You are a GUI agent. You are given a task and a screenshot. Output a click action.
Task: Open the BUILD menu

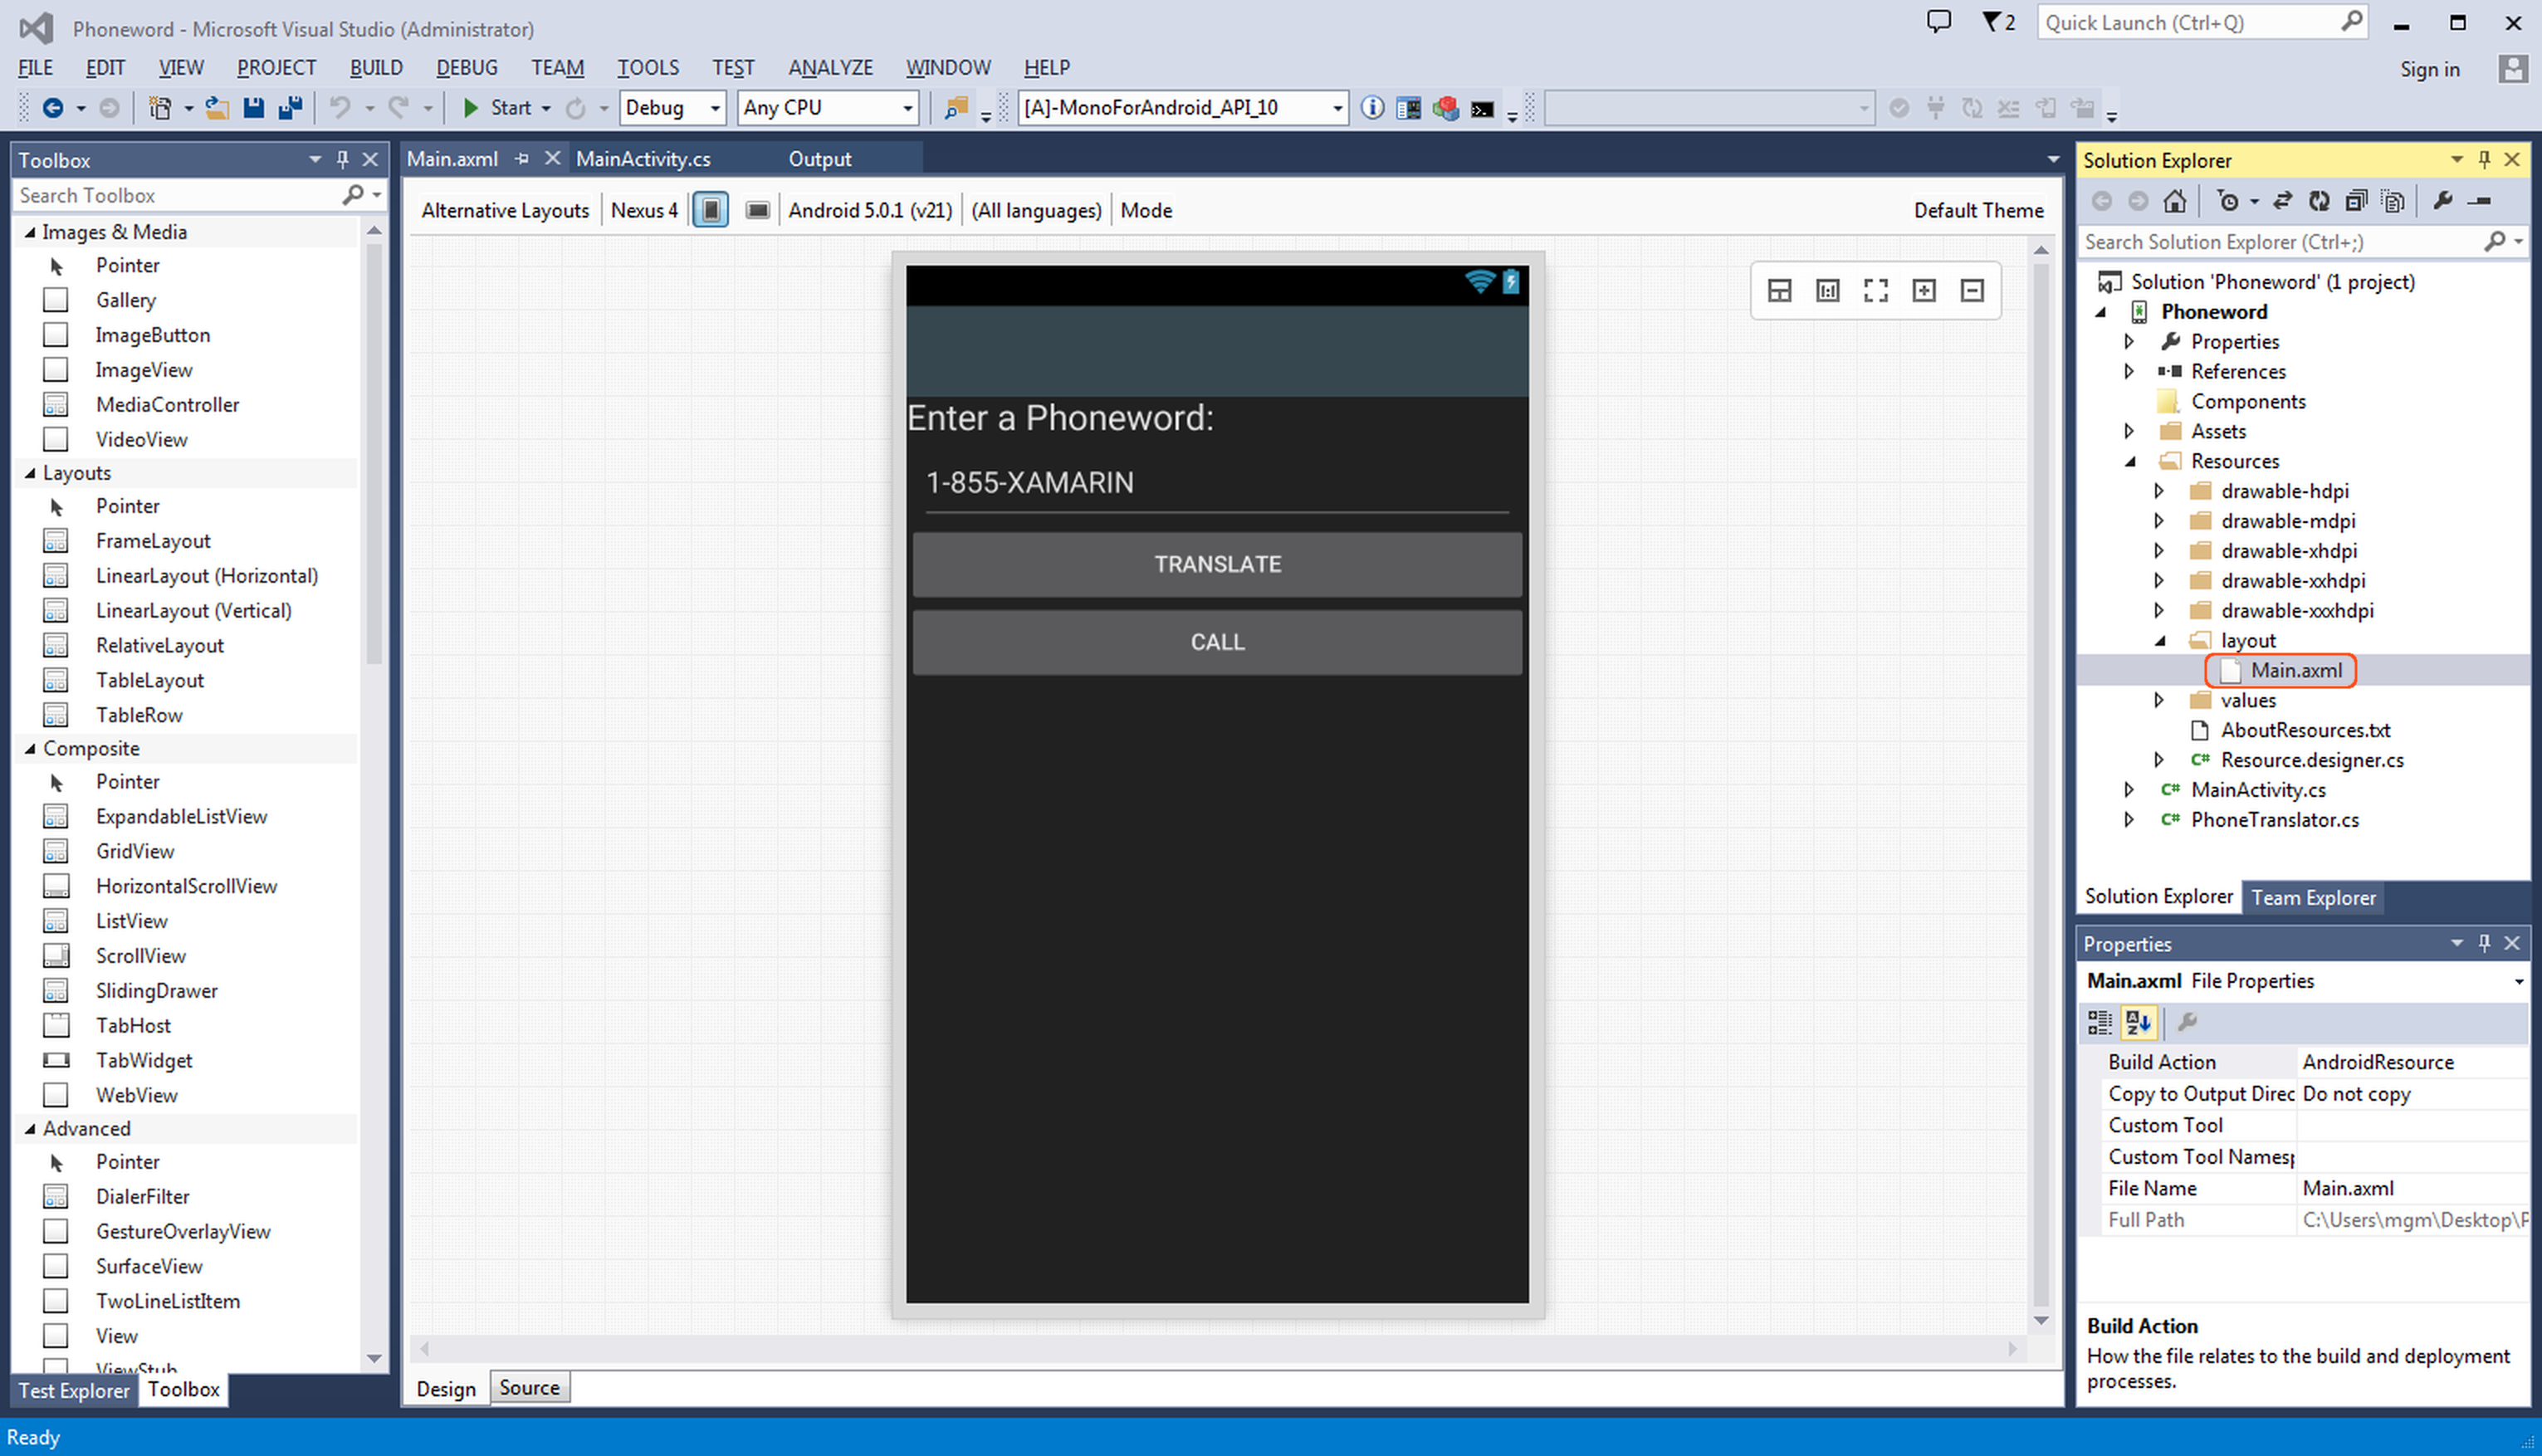point(376,67)
